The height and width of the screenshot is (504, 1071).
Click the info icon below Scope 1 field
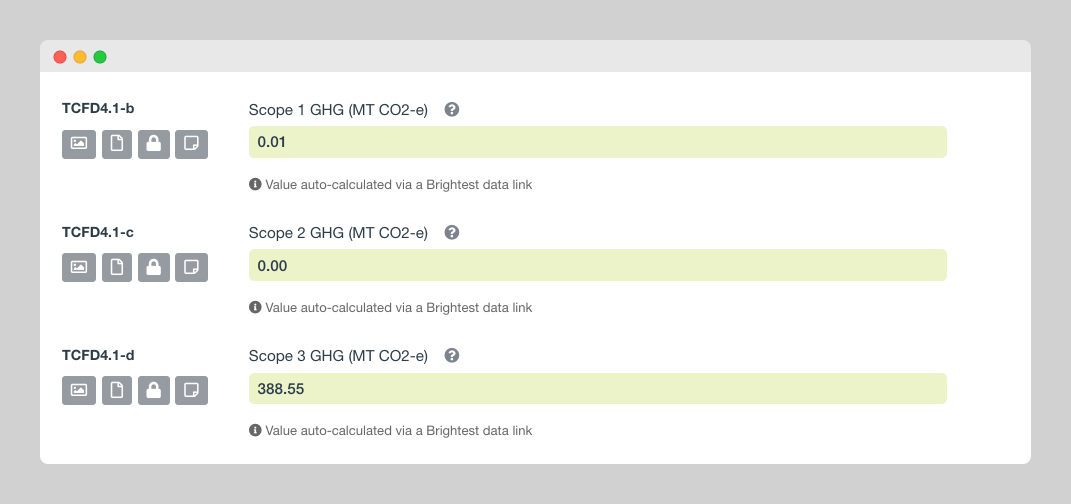pyautogui.click(x=255, y=184)
